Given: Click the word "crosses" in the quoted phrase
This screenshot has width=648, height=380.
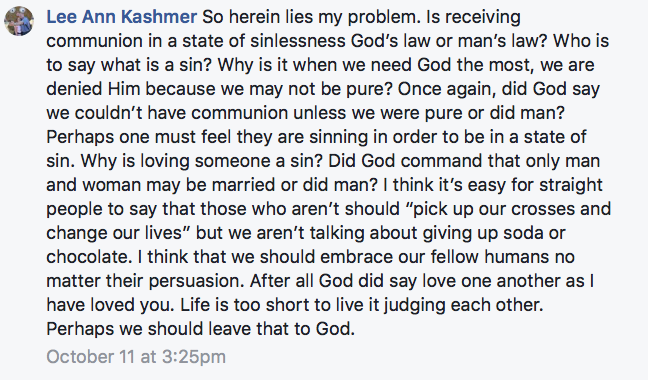Looking at the screenshot, I should pos(543,209).
